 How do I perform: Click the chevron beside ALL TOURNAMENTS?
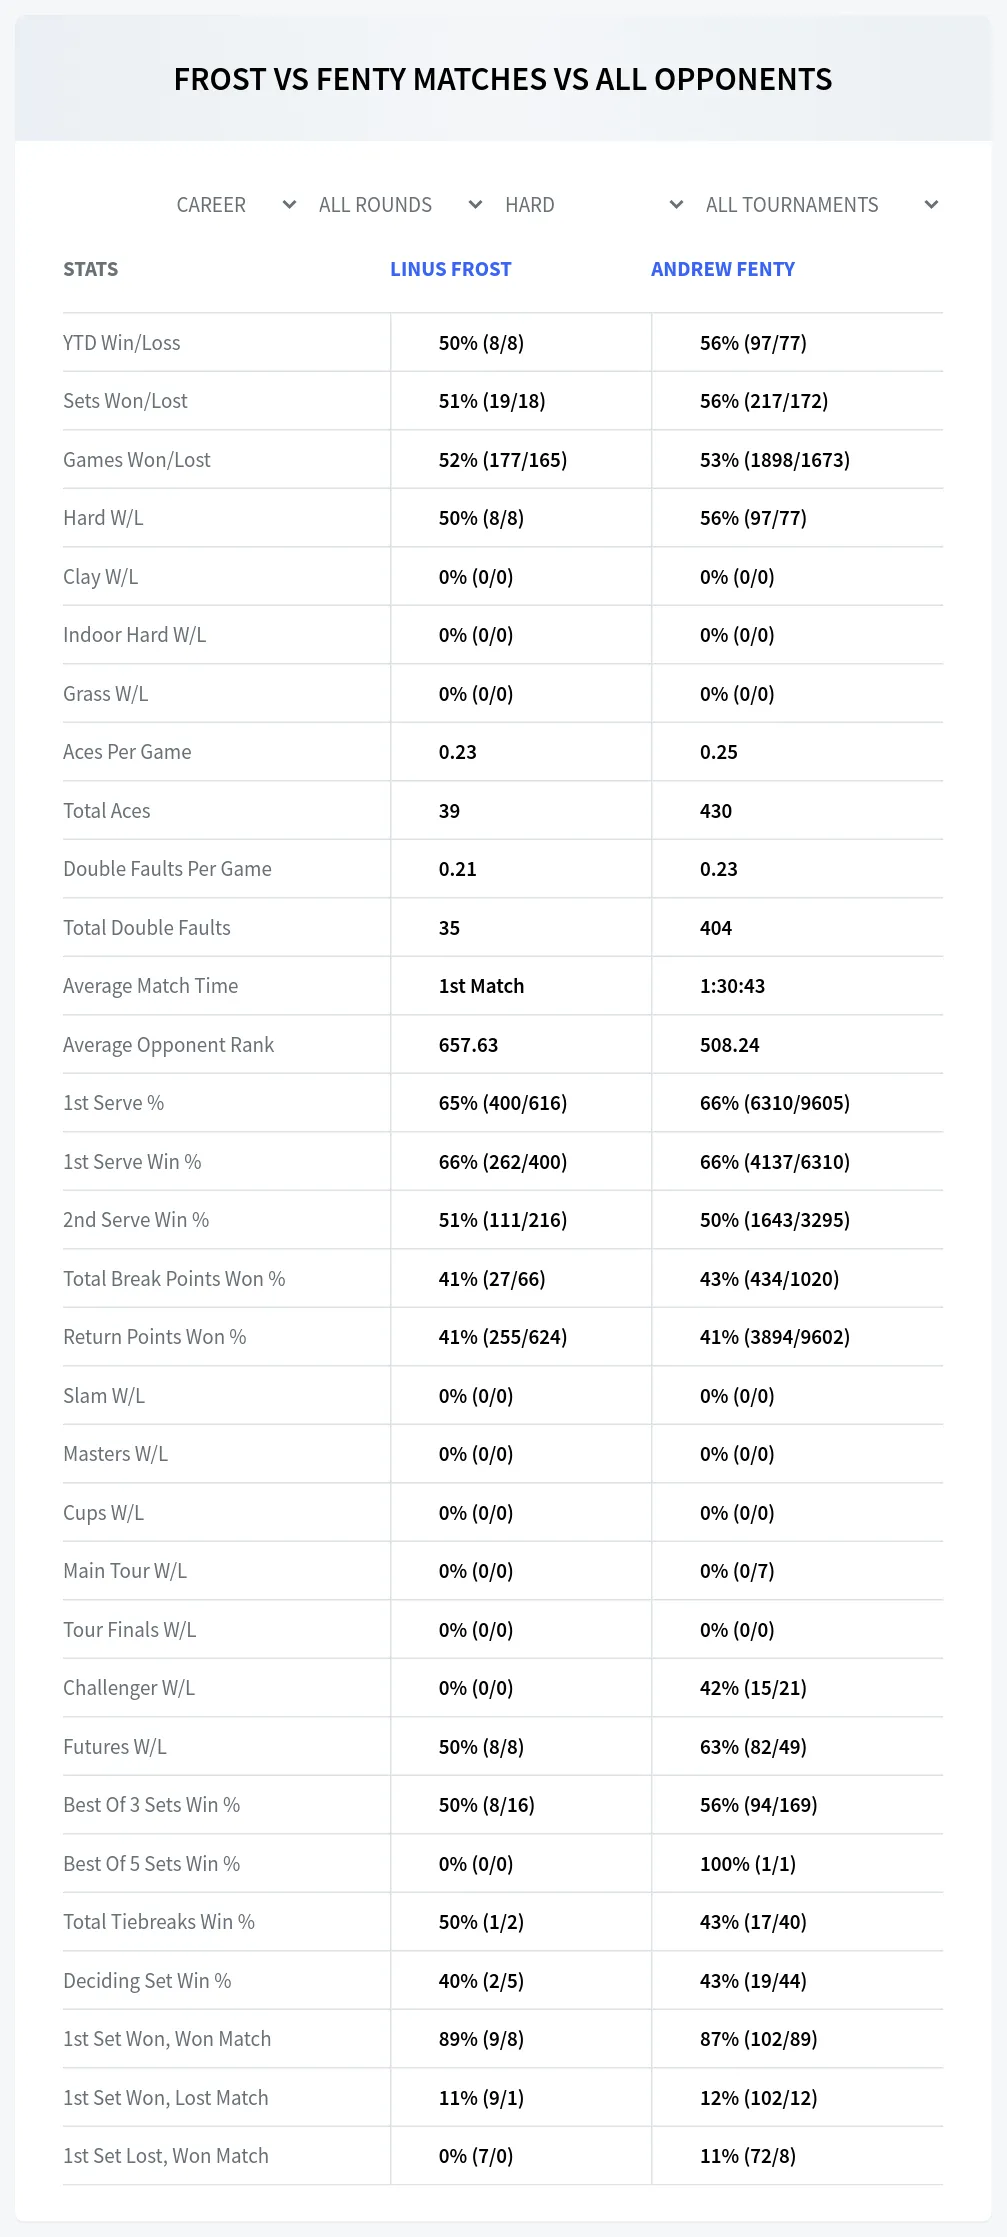pyautogui.click(x=932, y=205)
